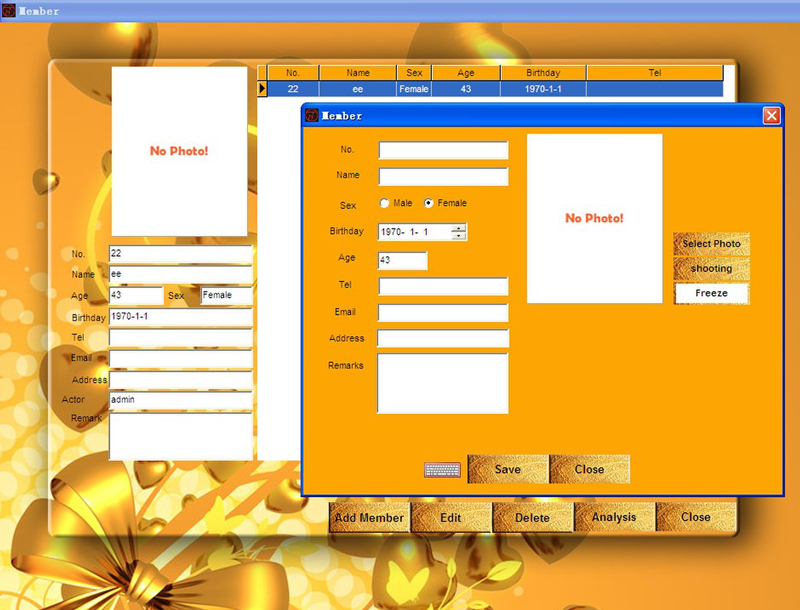Image resolution: width=800 pixels, height=610 pixels.
Task: Click the Member dialog title bar icon
Action: (x=312, y=116)
